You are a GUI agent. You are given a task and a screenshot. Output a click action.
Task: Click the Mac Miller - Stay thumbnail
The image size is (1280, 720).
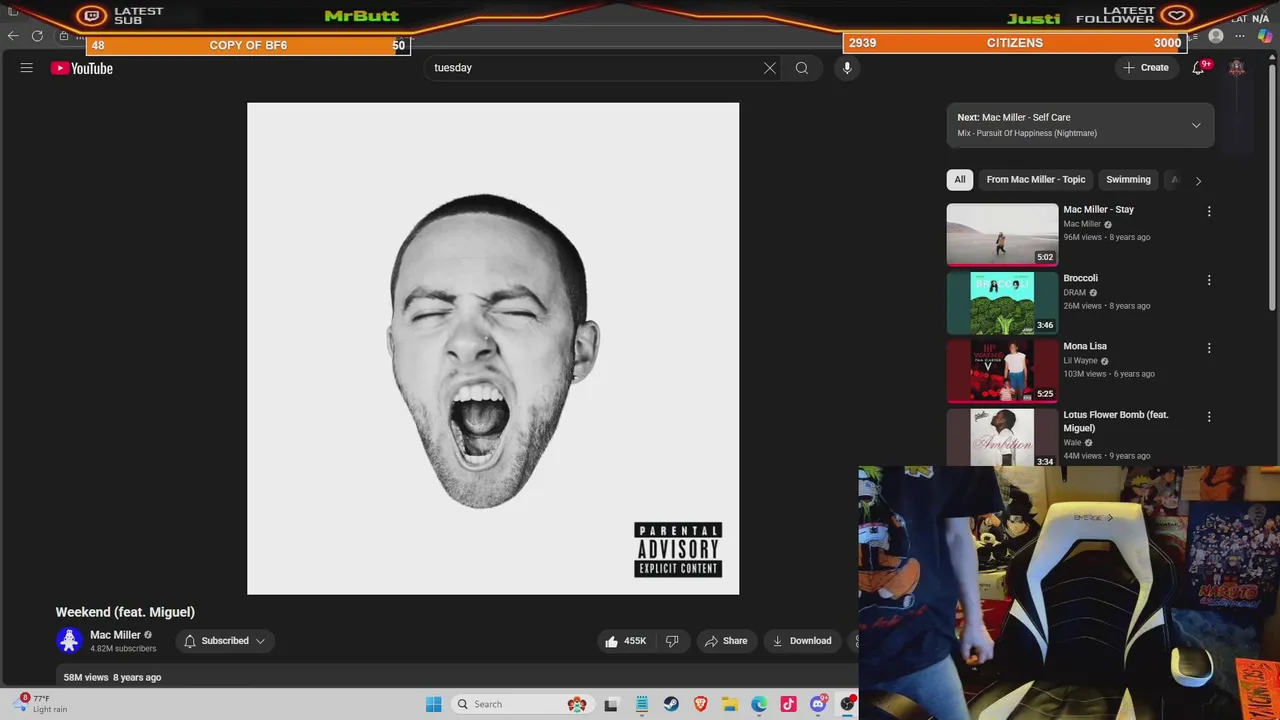(1002, 235)
